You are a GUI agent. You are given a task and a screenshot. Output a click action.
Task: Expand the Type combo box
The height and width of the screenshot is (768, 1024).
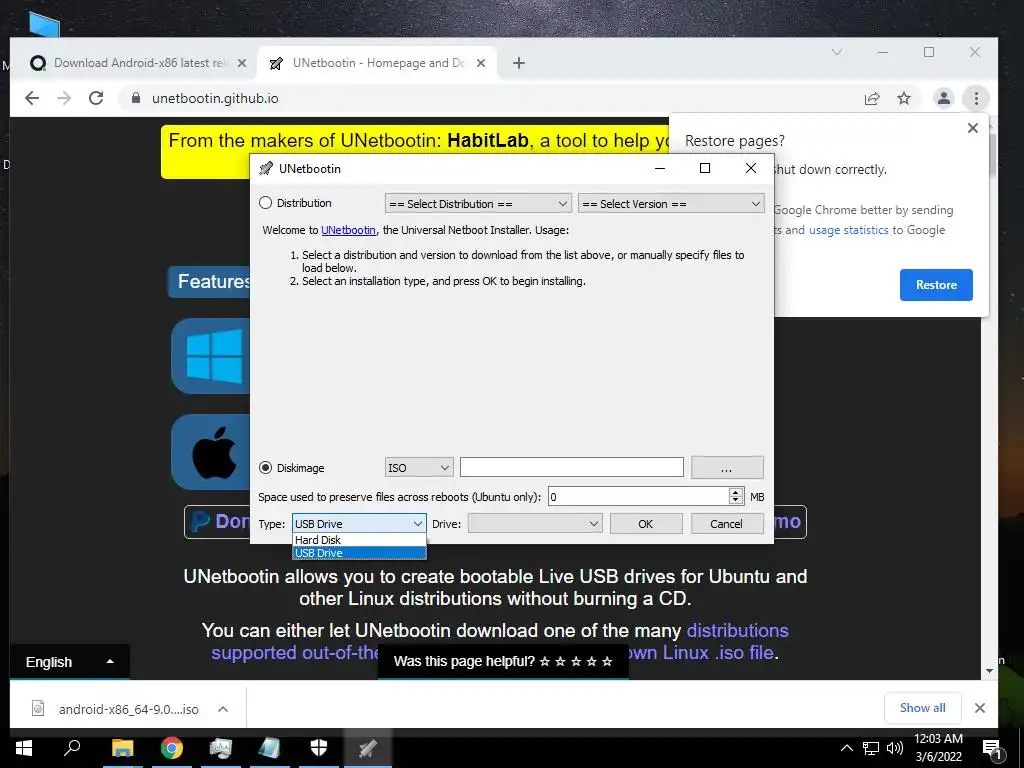[359, 524]
